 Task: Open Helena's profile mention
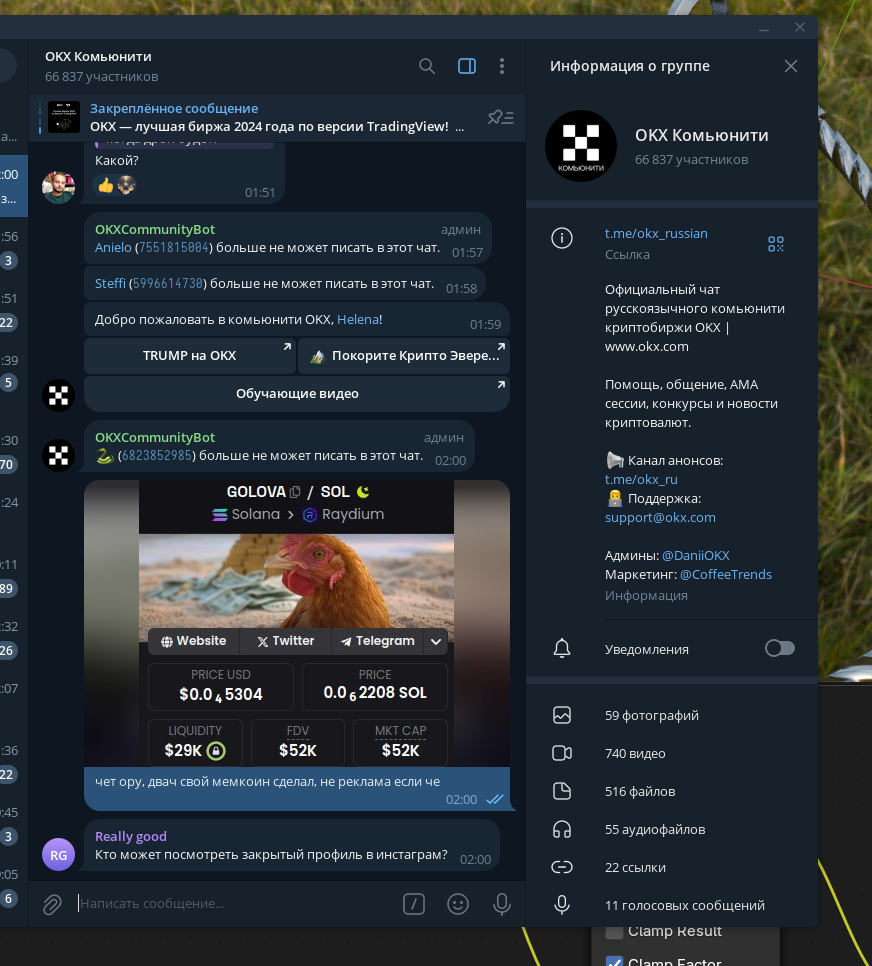click(357, 320)
